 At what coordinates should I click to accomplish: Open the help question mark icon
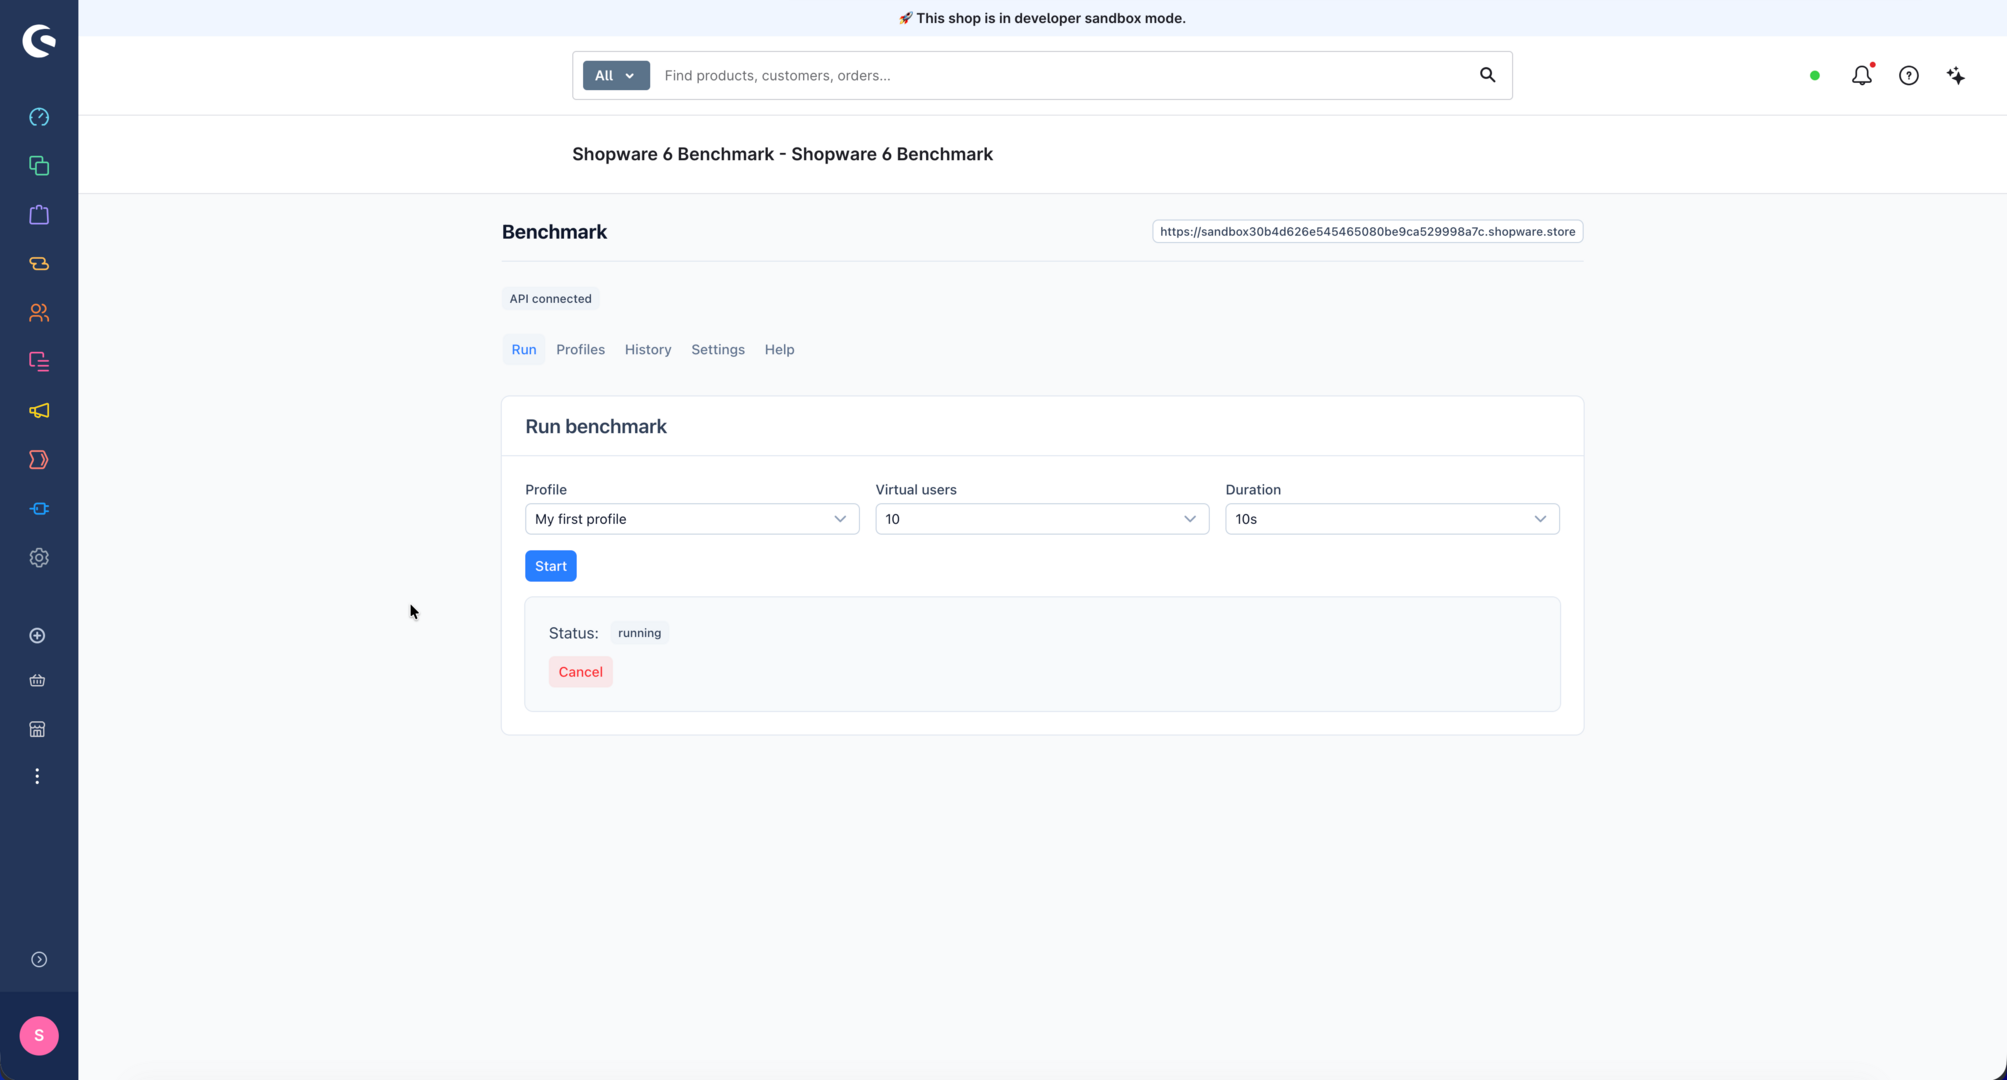1909,75
